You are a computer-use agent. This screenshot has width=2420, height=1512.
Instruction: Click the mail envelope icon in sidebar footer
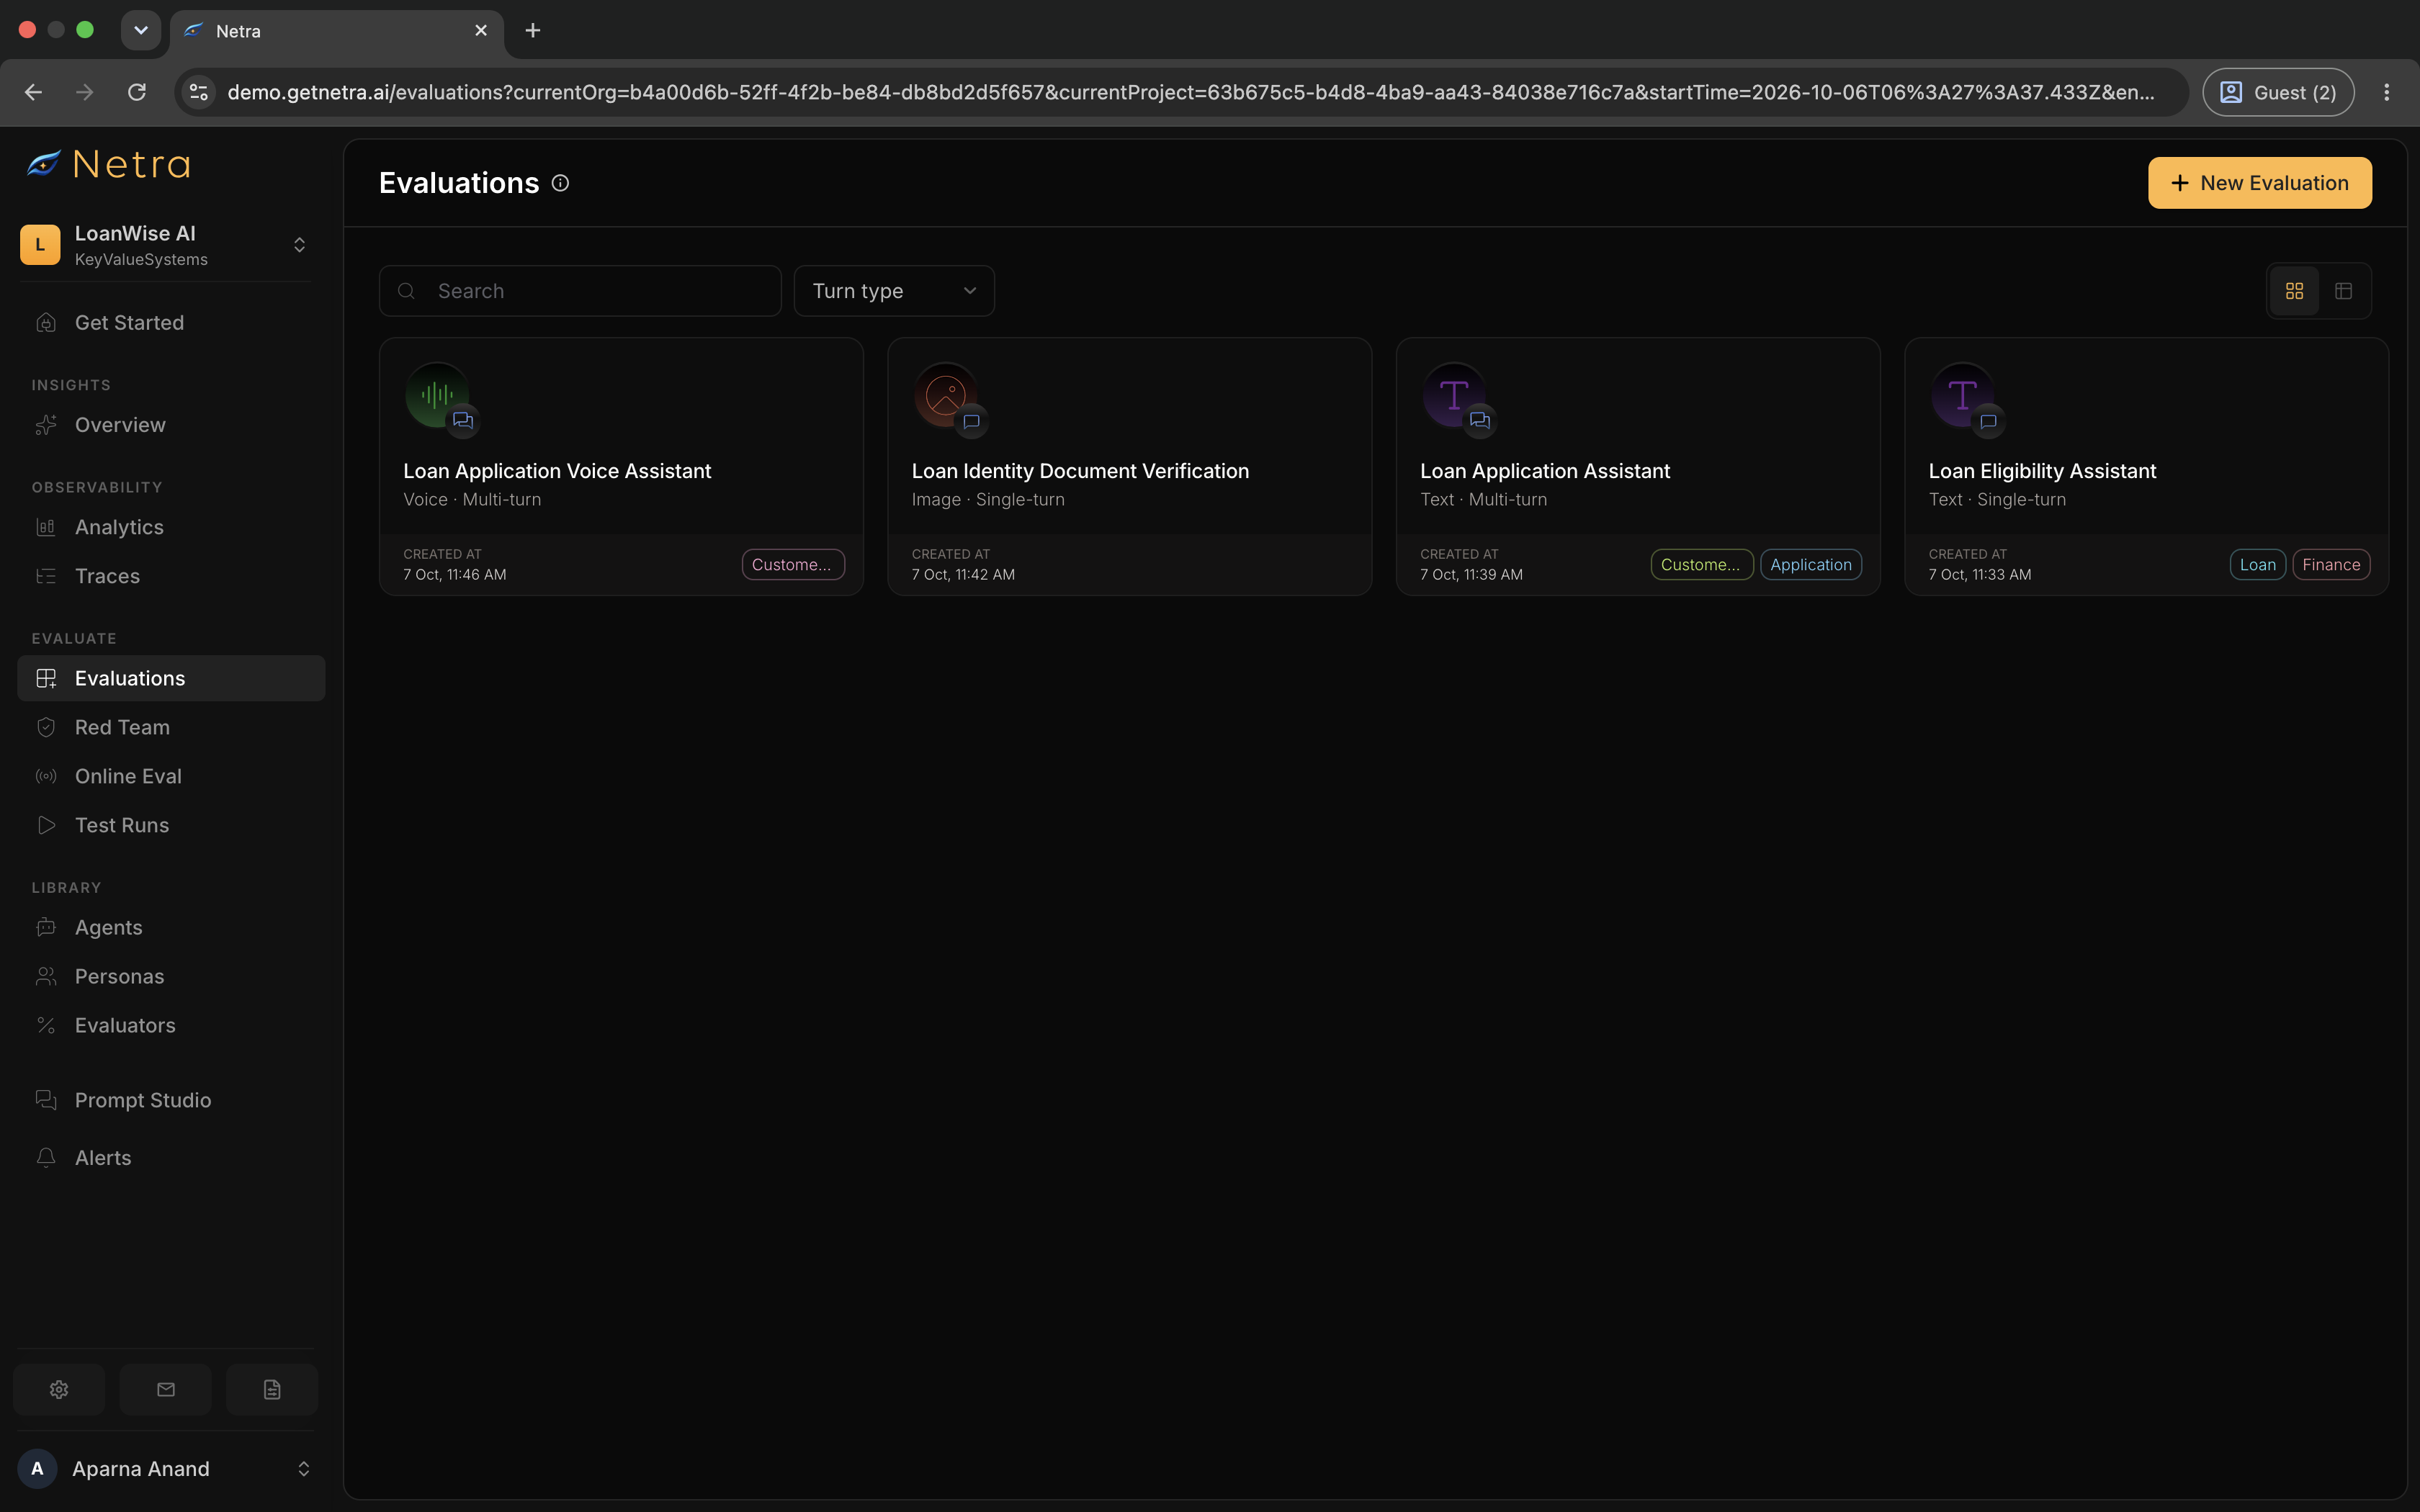(x=166, y=1389)
